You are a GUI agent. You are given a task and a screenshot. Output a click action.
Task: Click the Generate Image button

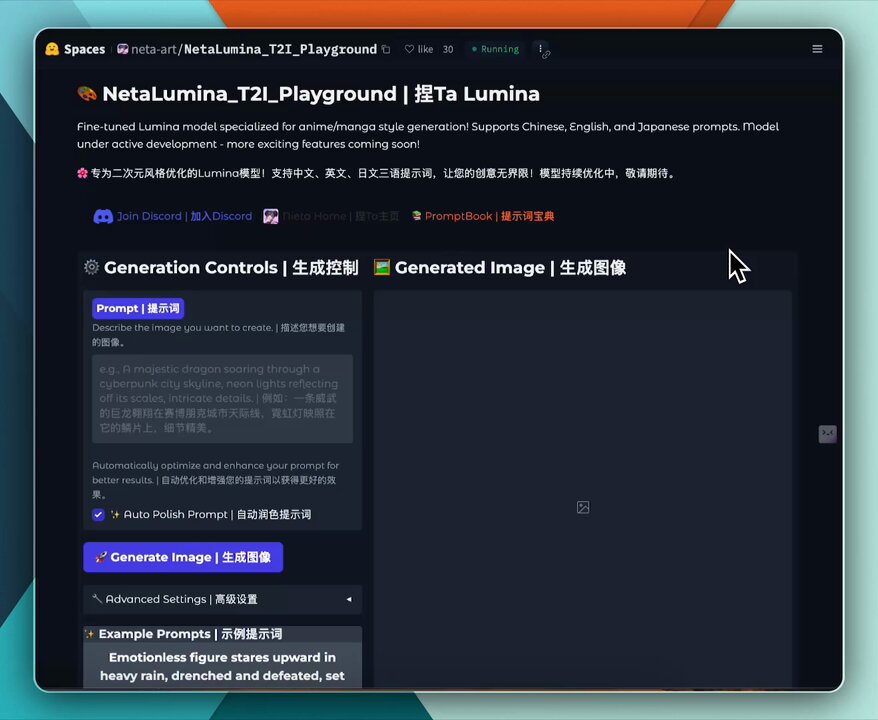tap(183, 557)
